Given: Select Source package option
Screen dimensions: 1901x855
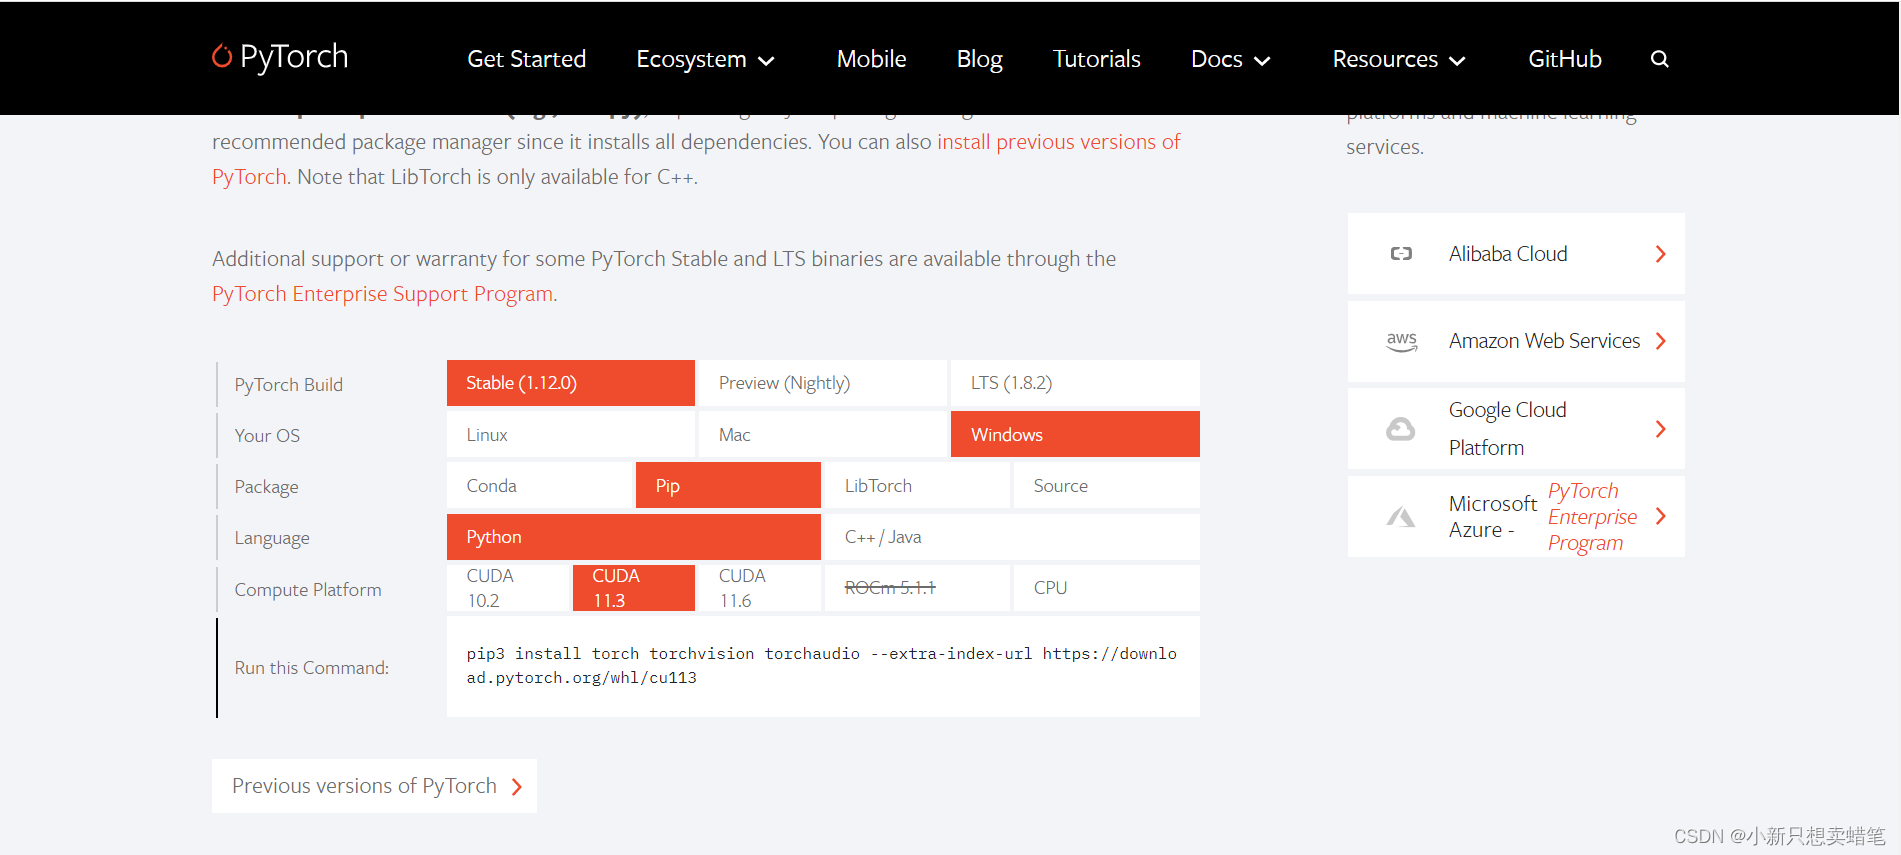Looking at the screenshot, I should (x=1107, y=485).
